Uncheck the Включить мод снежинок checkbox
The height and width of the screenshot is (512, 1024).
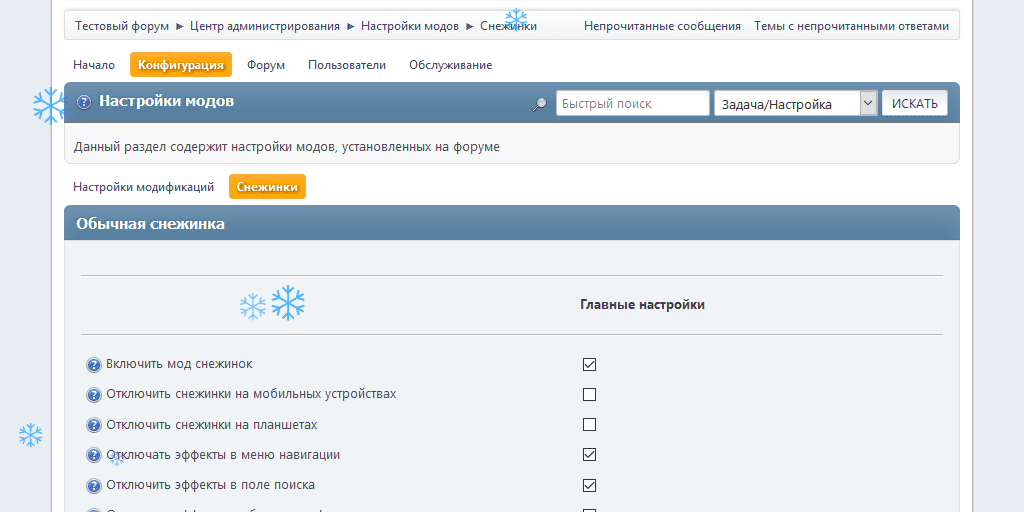(589, 365)
